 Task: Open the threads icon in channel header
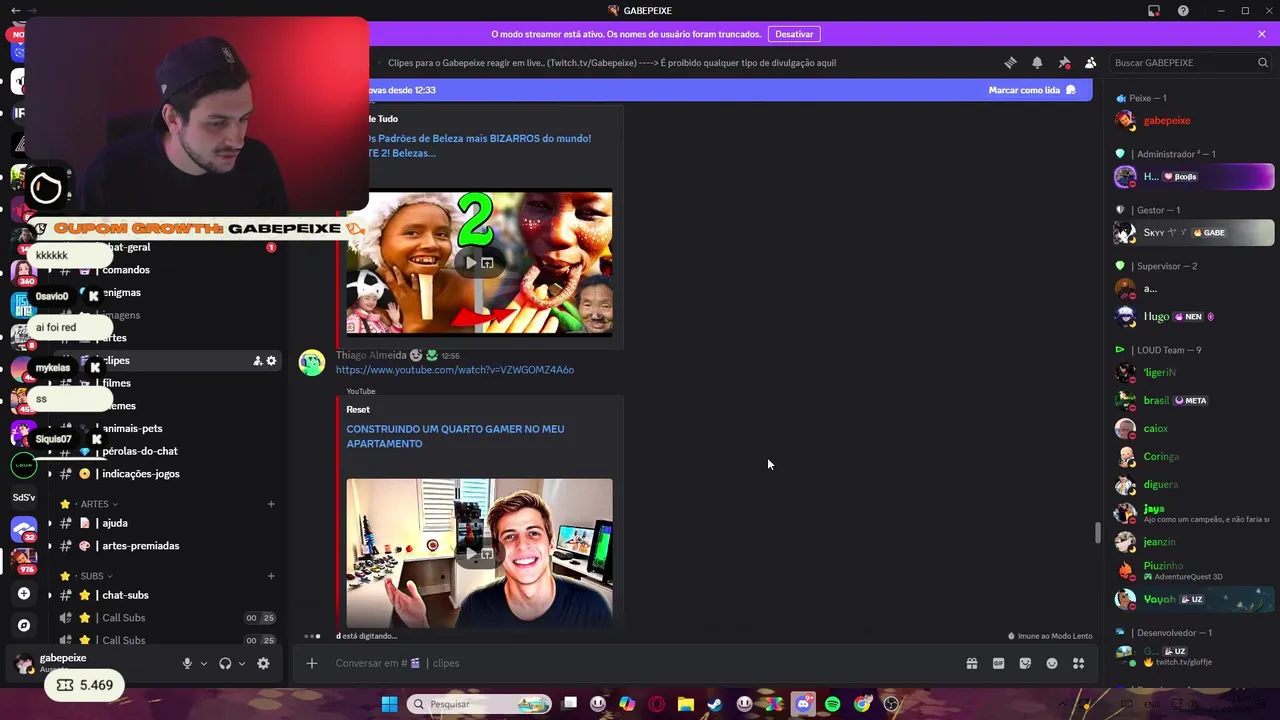point(1010,62)
